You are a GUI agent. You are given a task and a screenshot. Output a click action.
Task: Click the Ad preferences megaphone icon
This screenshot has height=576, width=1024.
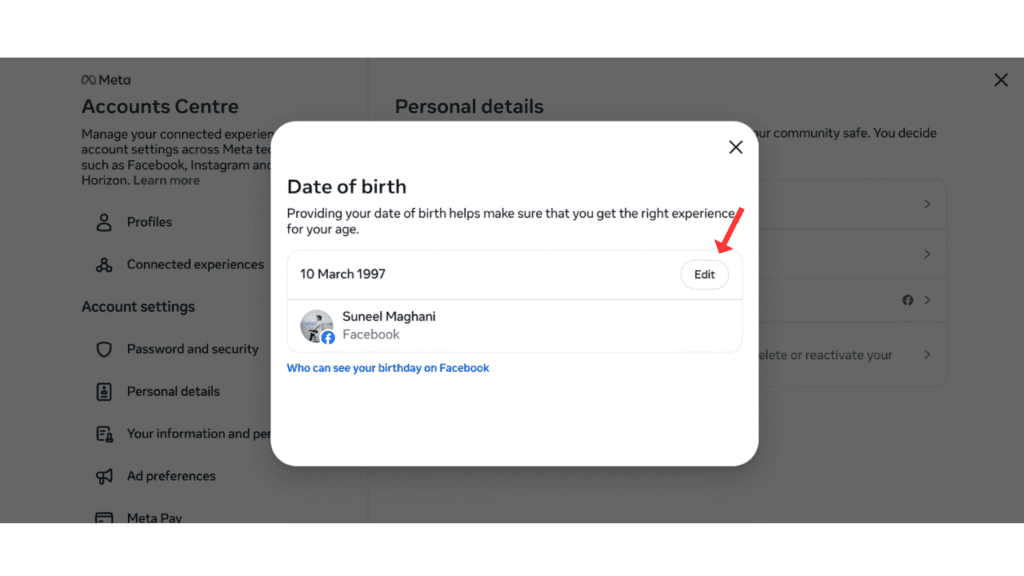coord(104,476)
